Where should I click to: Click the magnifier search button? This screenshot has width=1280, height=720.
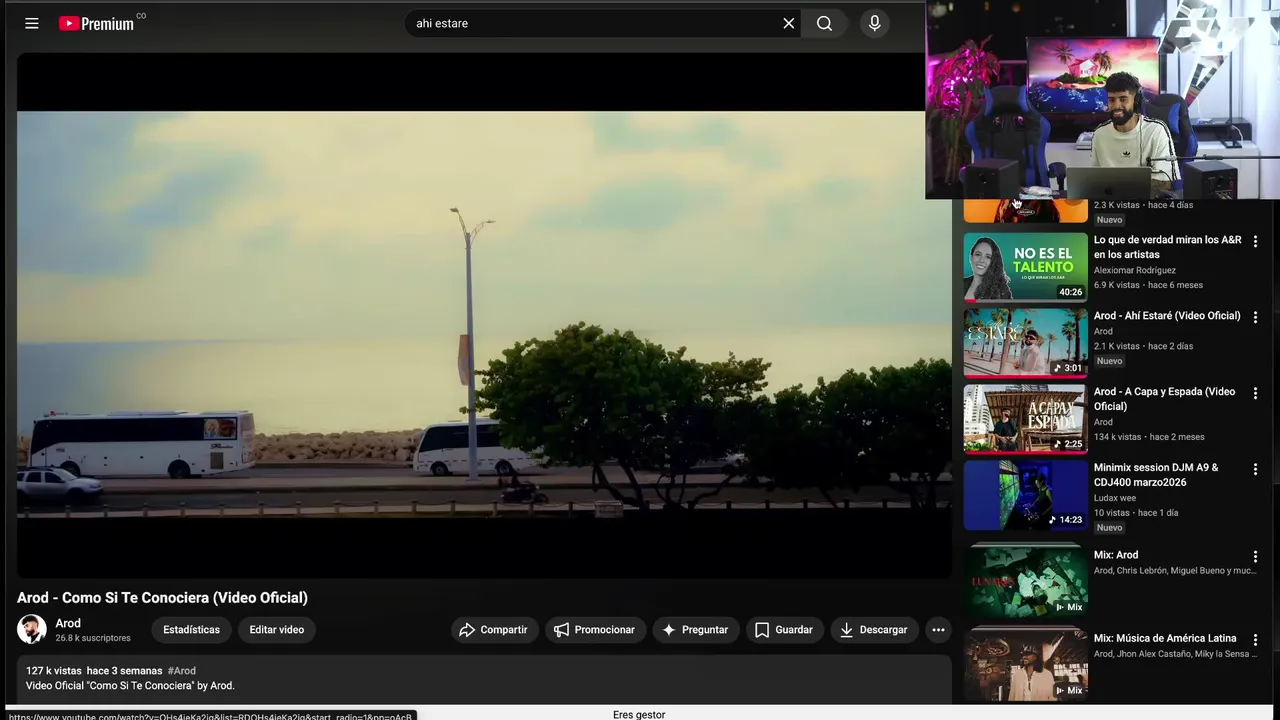click(x=824, y=23)
